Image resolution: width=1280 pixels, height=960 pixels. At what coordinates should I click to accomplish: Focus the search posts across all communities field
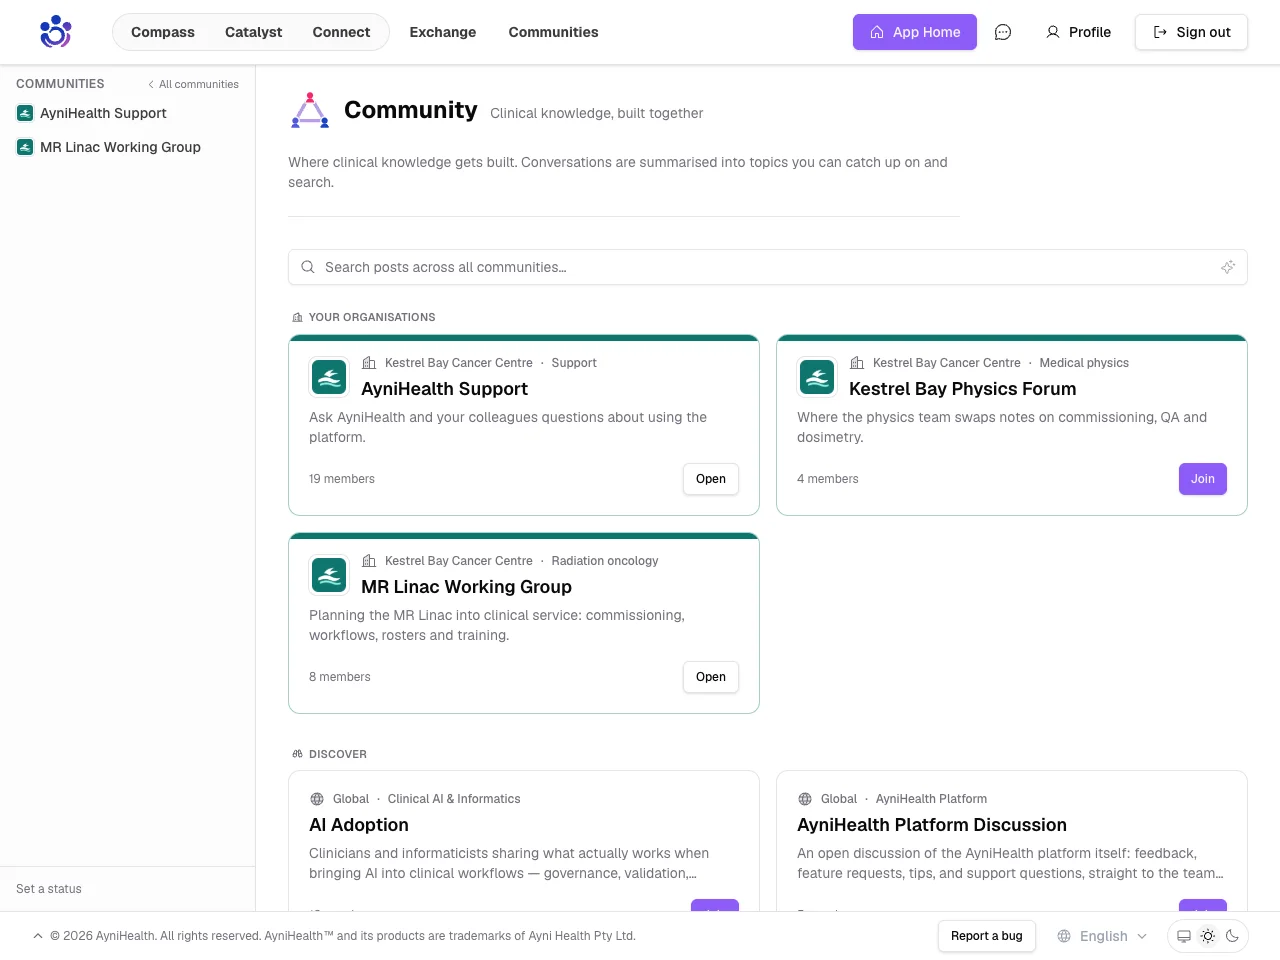pos(768,267)
